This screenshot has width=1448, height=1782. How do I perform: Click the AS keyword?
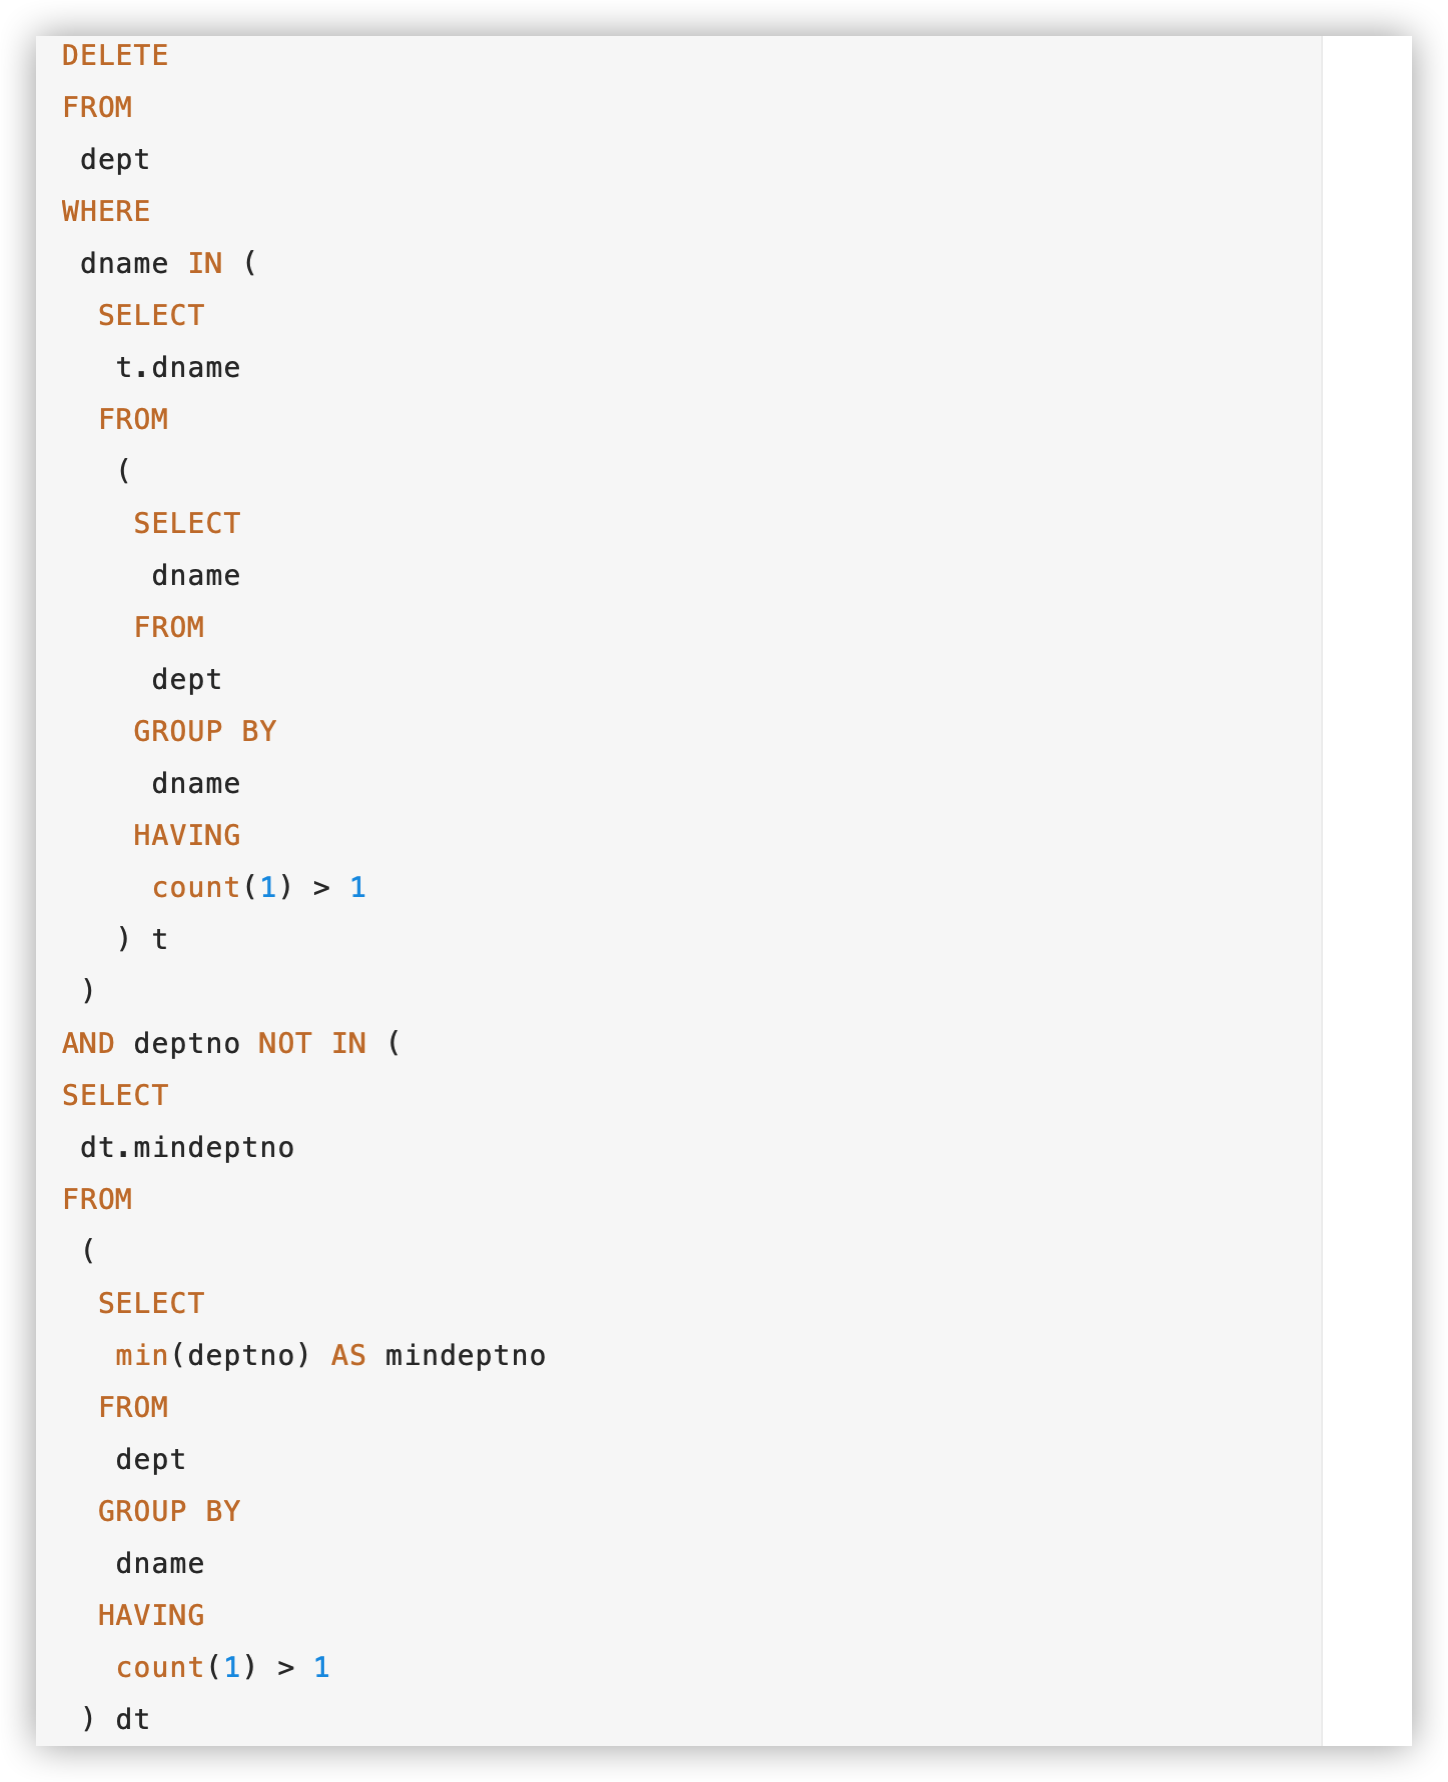click(348, 1355)
